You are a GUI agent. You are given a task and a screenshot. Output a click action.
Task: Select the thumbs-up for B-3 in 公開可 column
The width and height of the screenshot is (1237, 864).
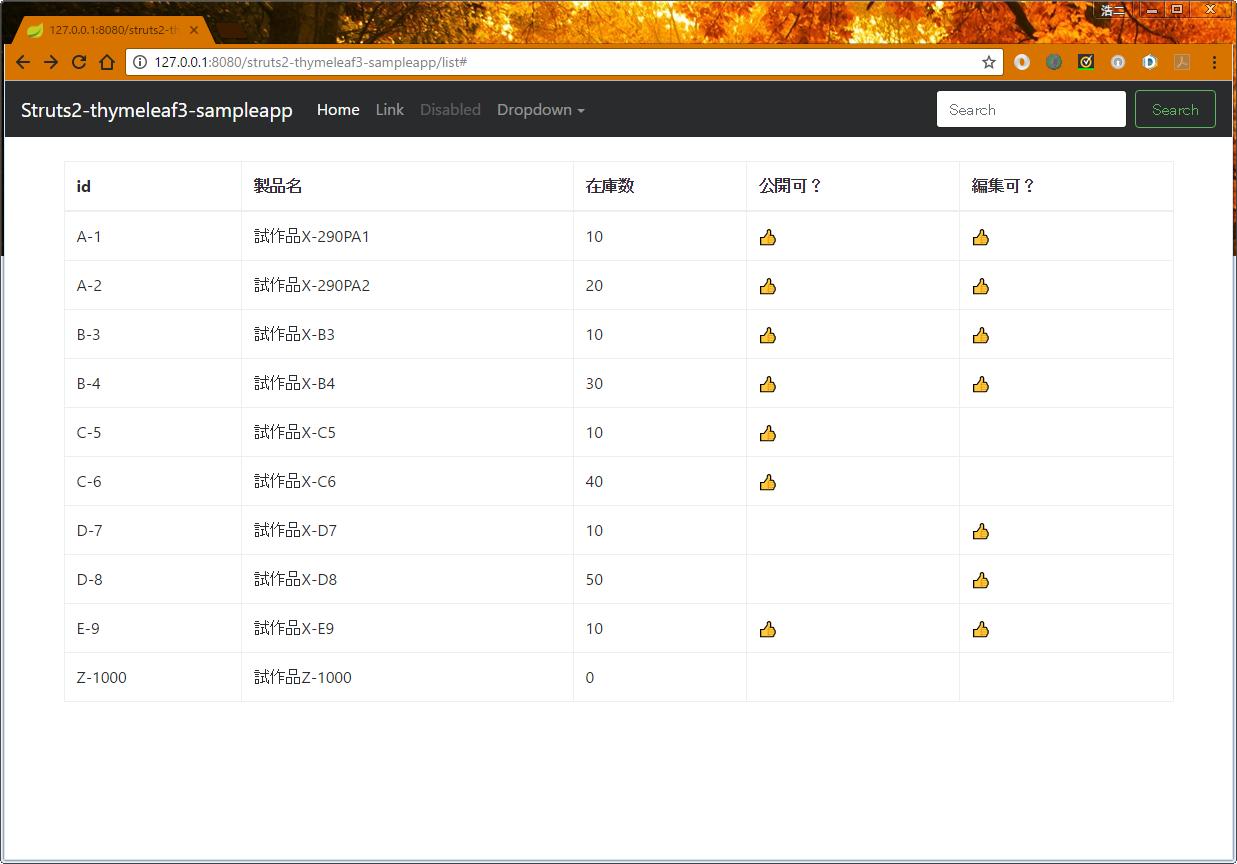pyautogui.click(x=768, y=335)
